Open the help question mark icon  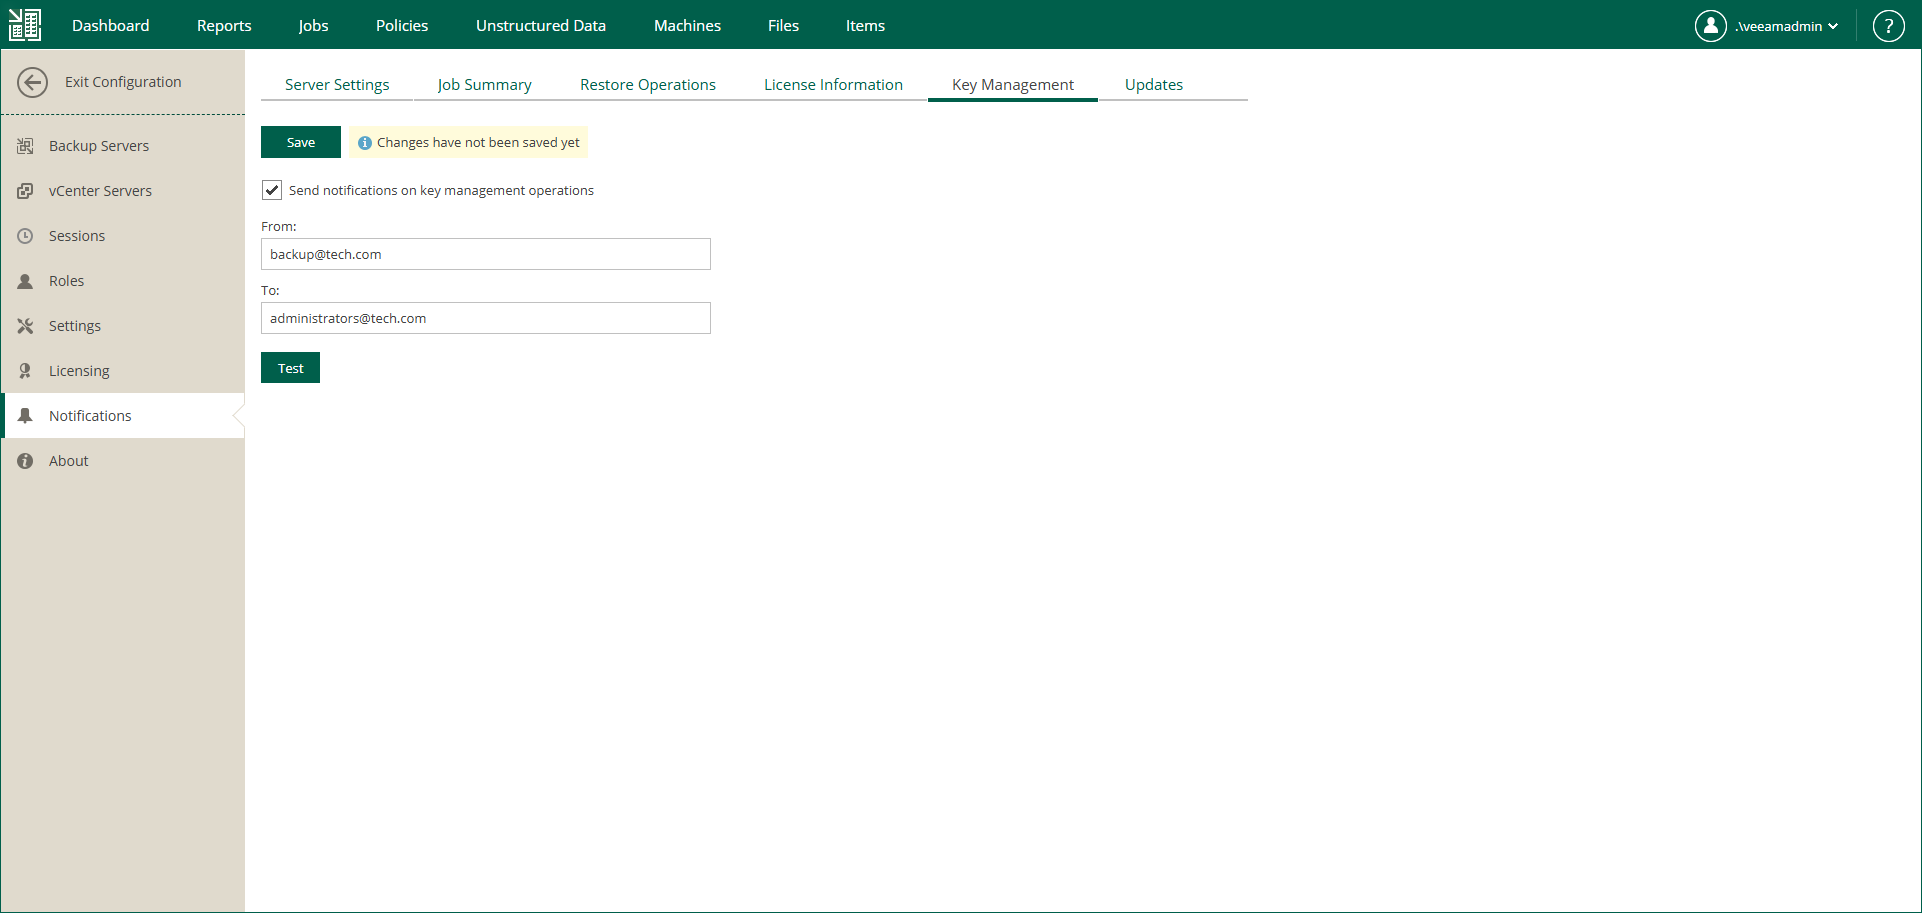pos(1888,26)
